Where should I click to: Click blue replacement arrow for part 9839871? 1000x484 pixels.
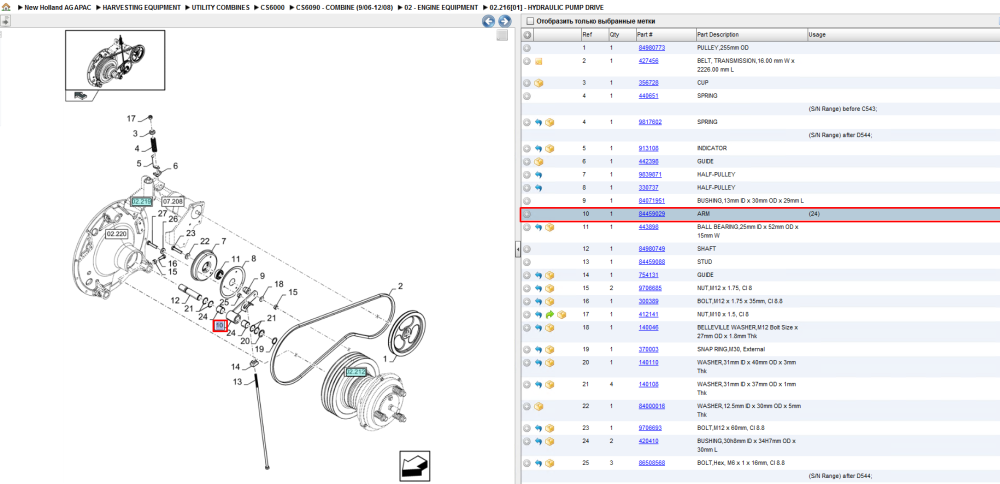click(538, 175)
